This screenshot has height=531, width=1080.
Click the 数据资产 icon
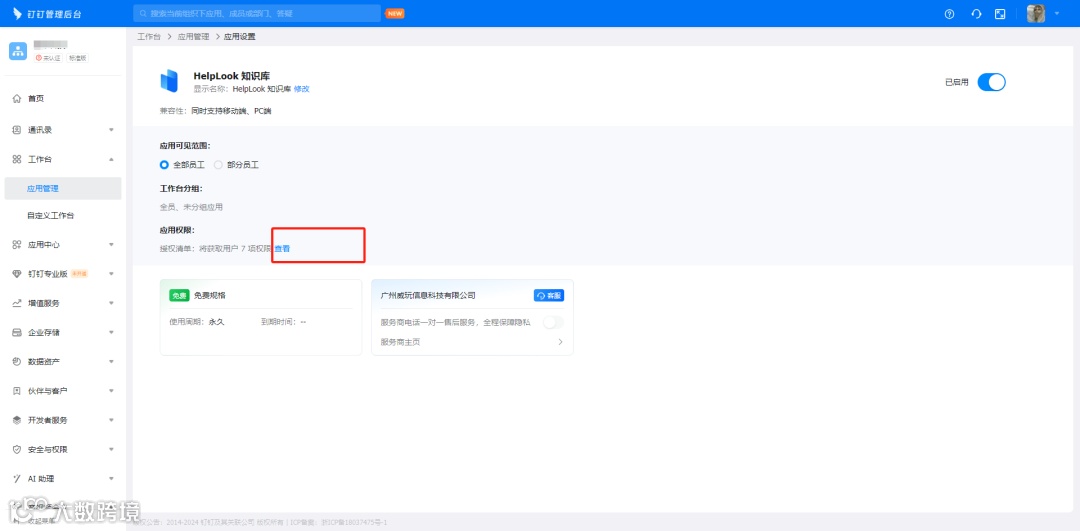click(x=17, y=362)
